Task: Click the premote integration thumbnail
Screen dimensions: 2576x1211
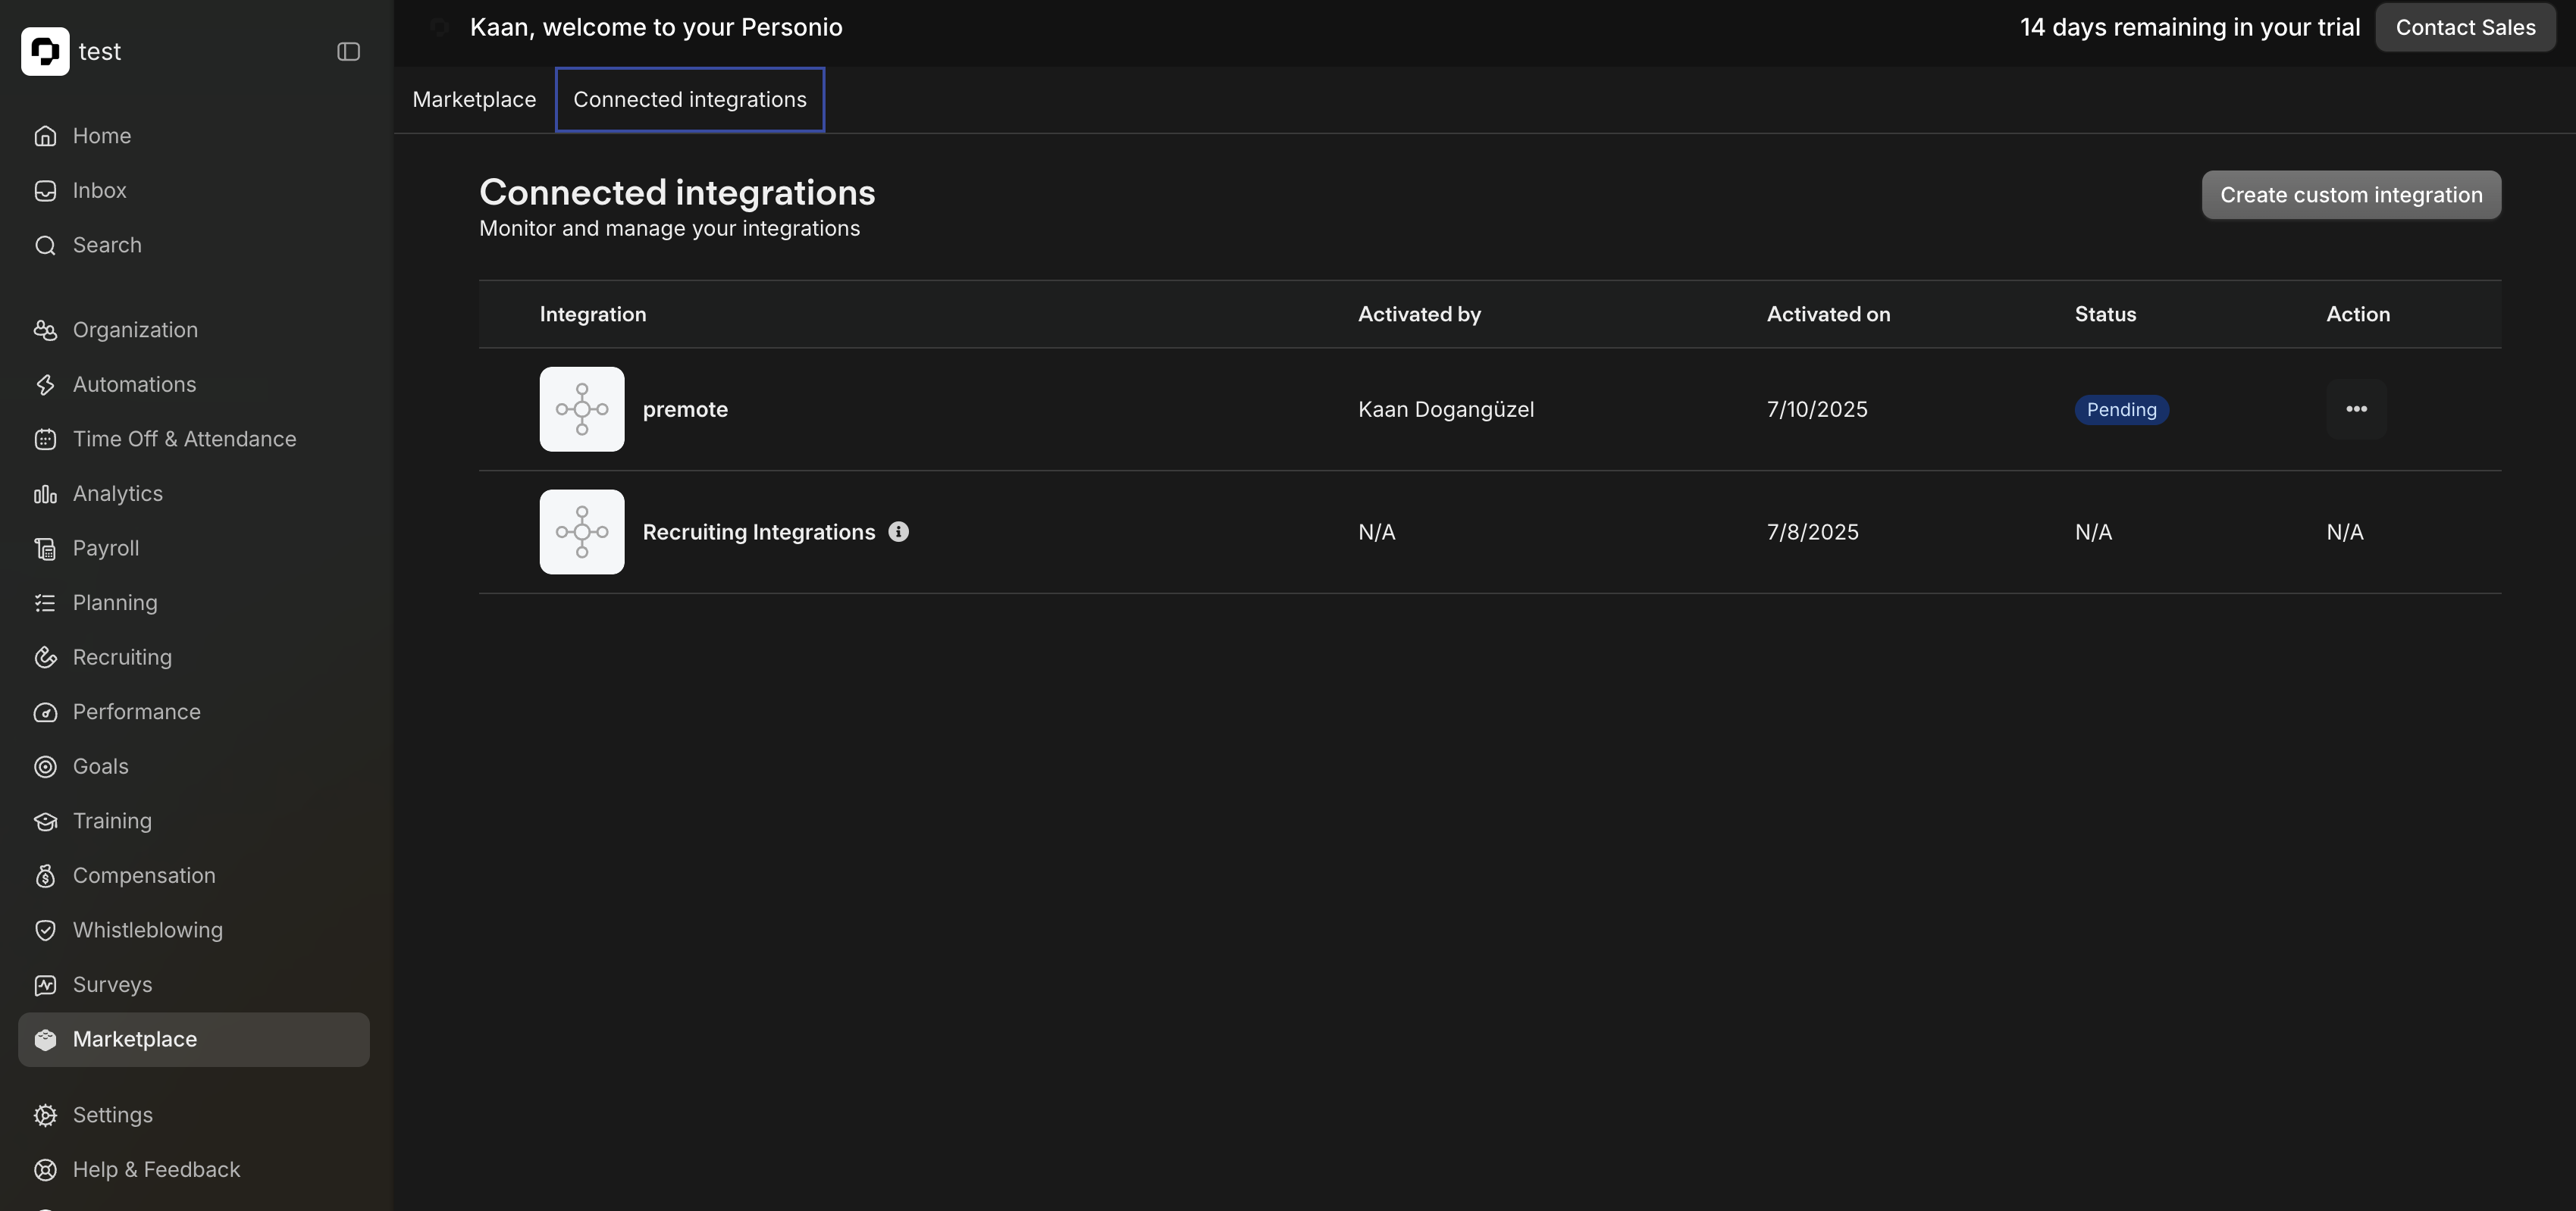Action: 582,409
